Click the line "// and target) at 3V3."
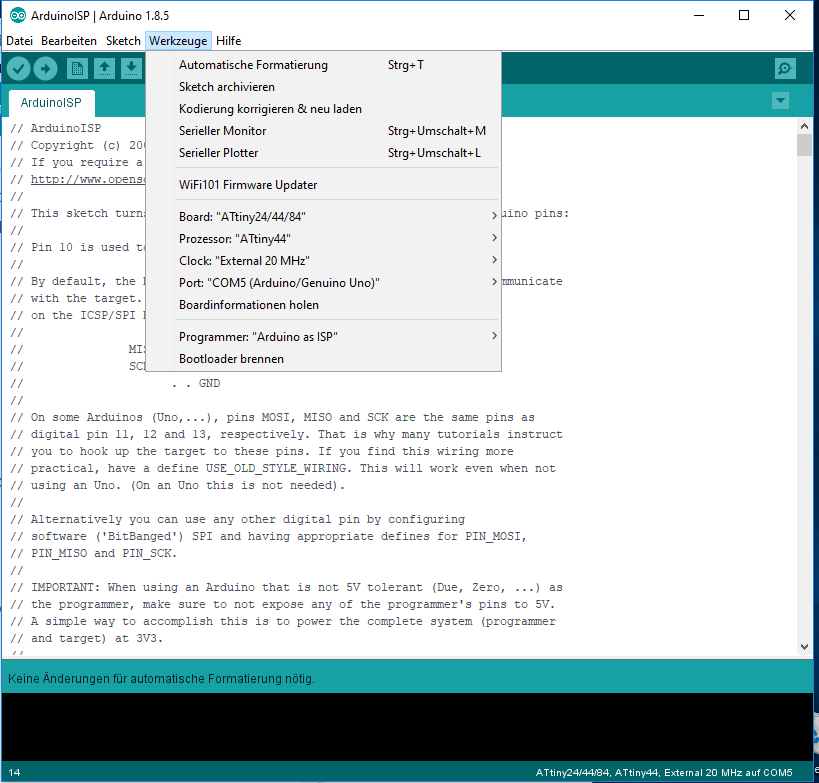 (x=86, y=638)
